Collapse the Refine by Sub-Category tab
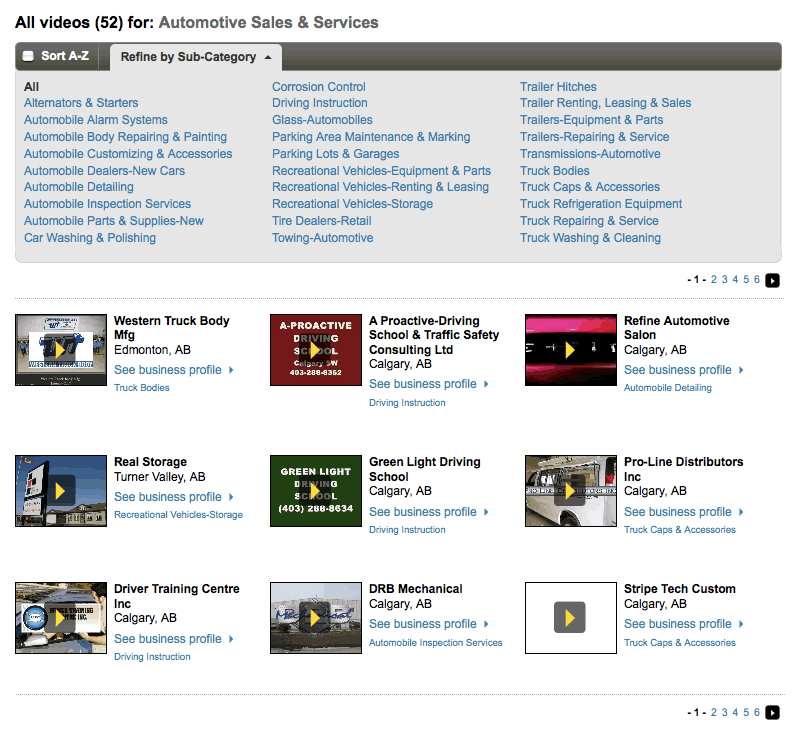This screenshot has width=793, height=731. (x=196, y=57)
